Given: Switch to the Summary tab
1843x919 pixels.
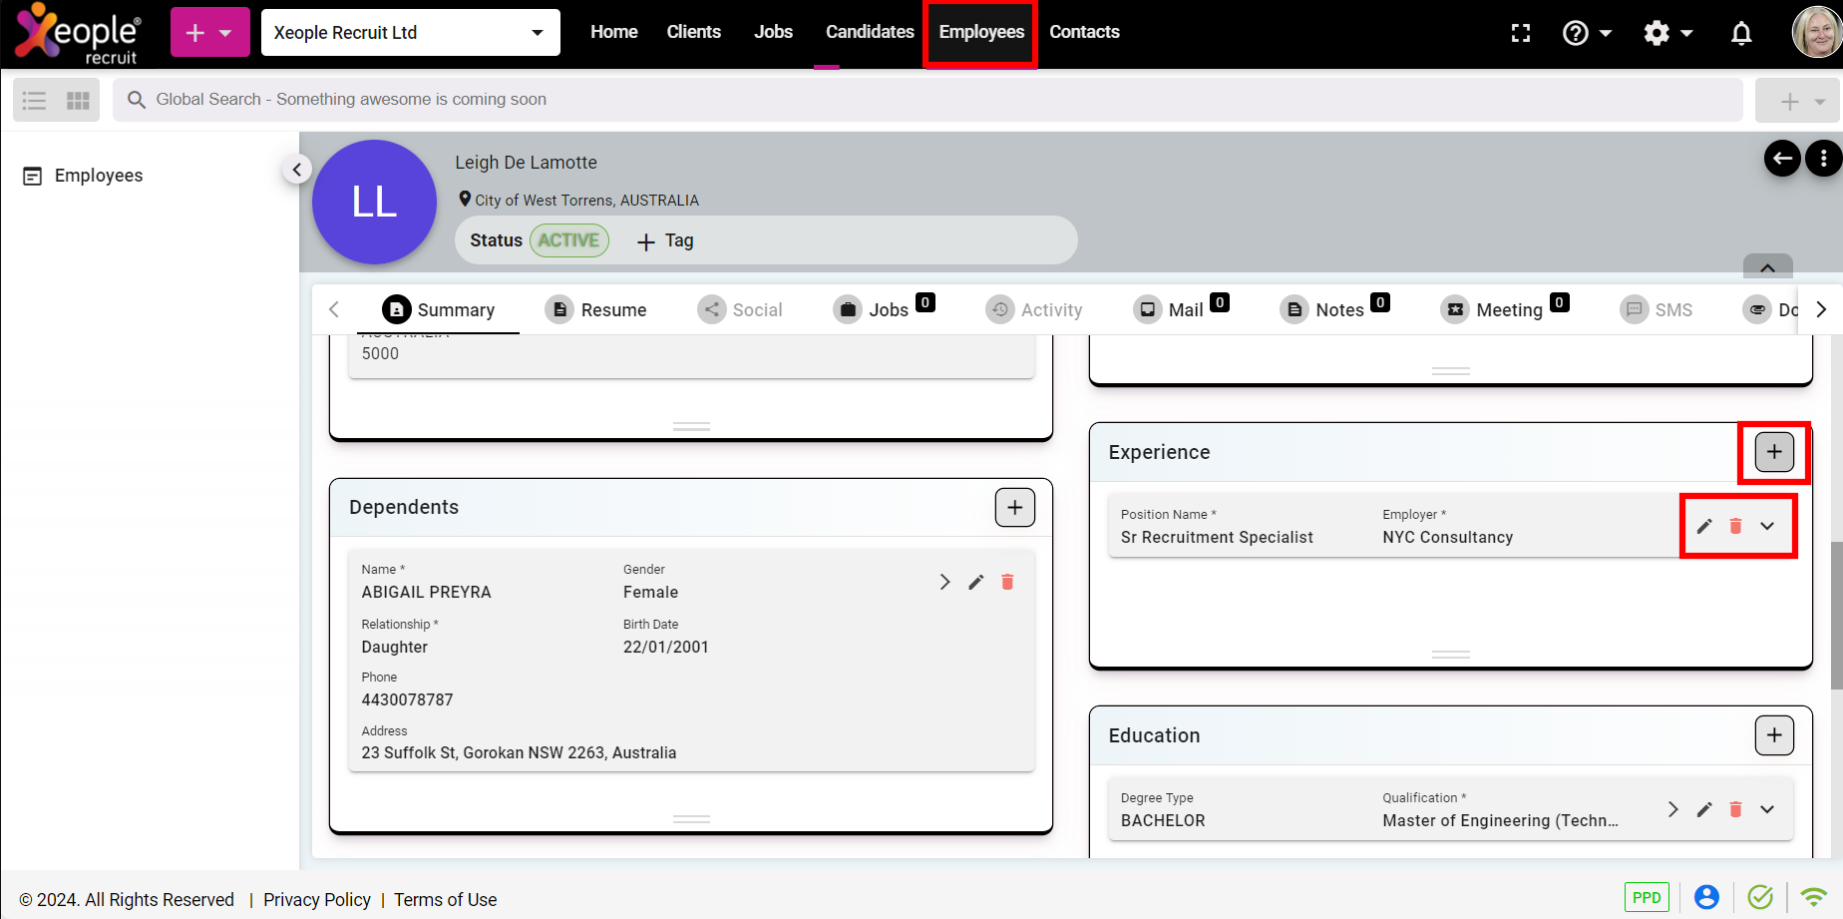Looking at the screenshot, I should (439, 310).
